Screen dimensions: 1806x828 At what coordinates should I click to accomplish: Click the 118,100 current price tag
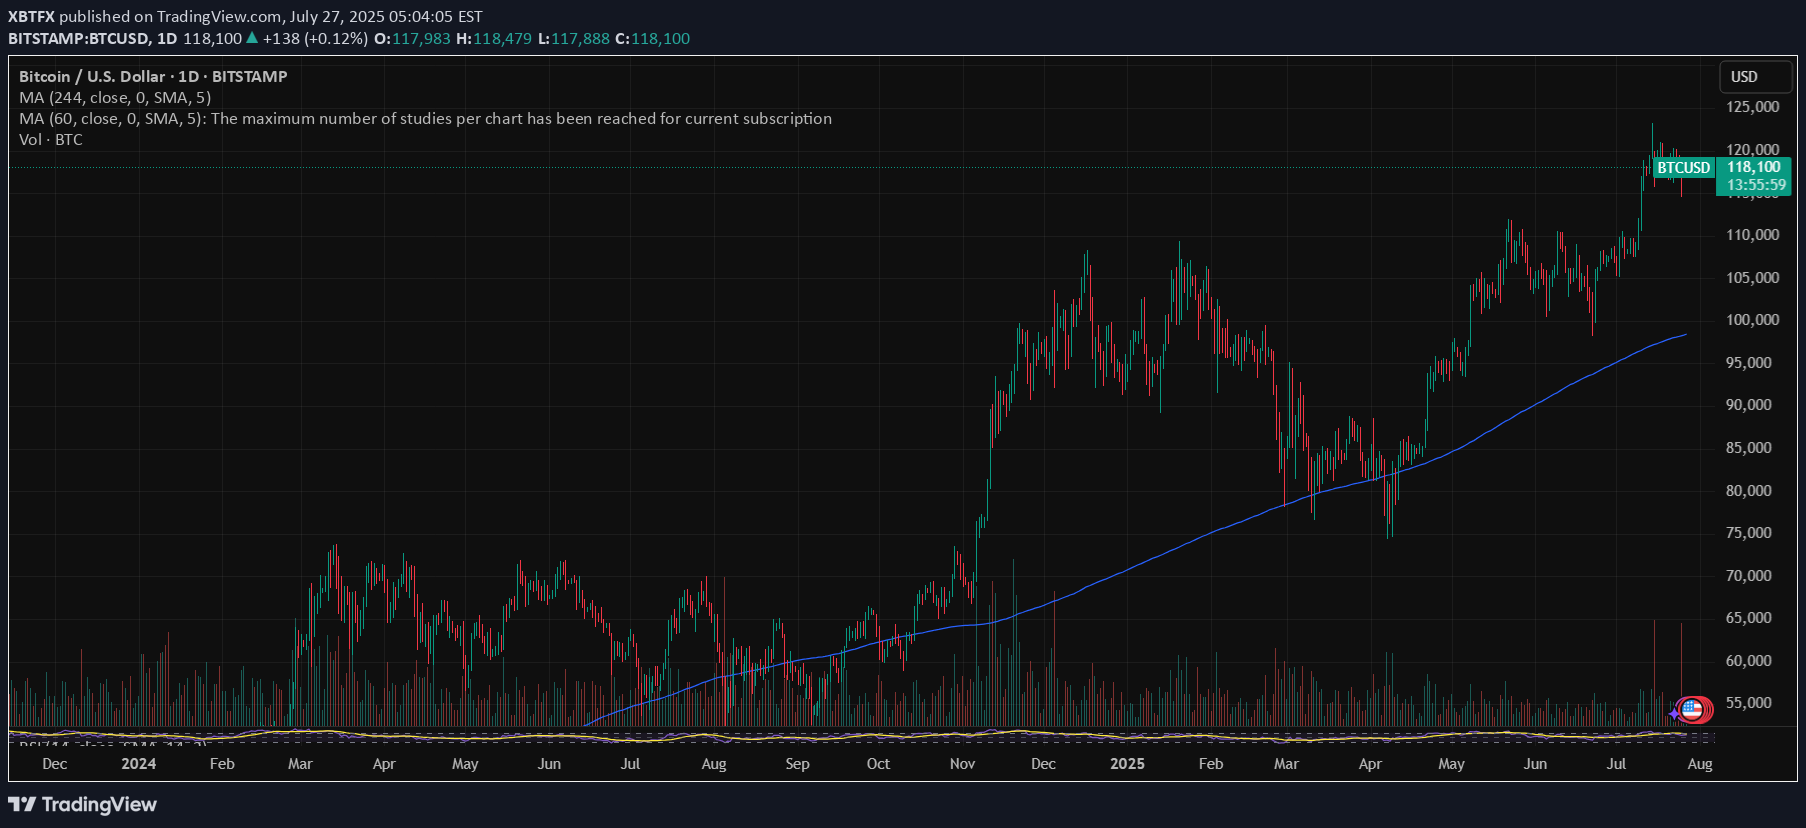pyautogui.click(x=1753, y=167)
